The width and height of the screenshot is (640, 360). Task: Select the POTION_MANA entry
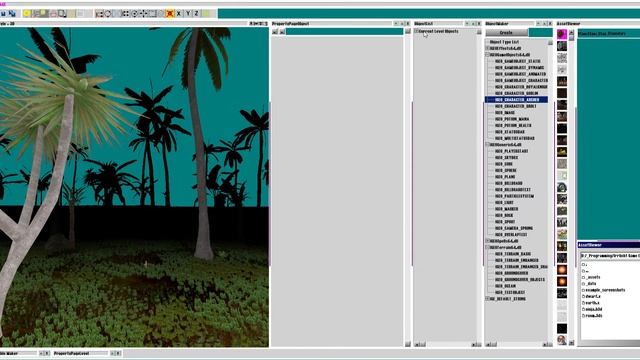[x=512, y=119]
